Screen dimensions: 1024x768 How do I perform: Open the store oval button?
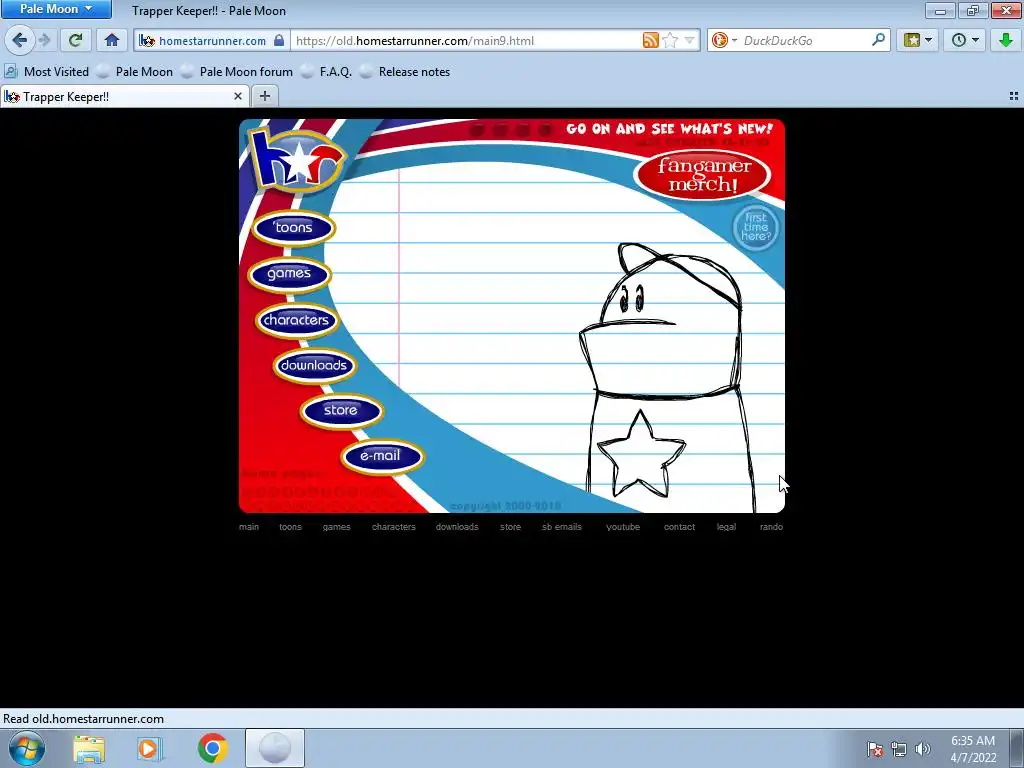(x=341, y=411)
